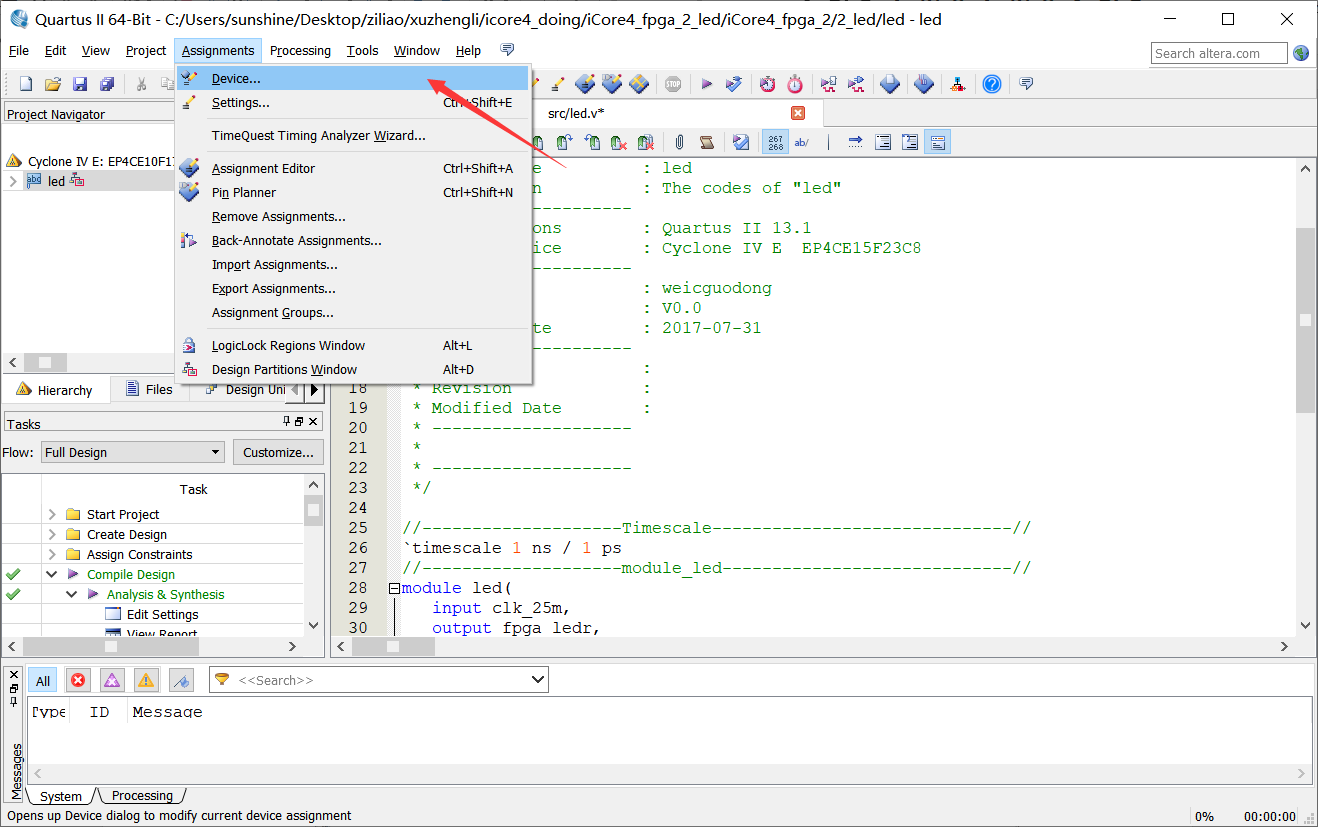Screen dimensions: 1318x827
Task: Collapse the Analysis & Synthesis task
Action: click(72, 594)
